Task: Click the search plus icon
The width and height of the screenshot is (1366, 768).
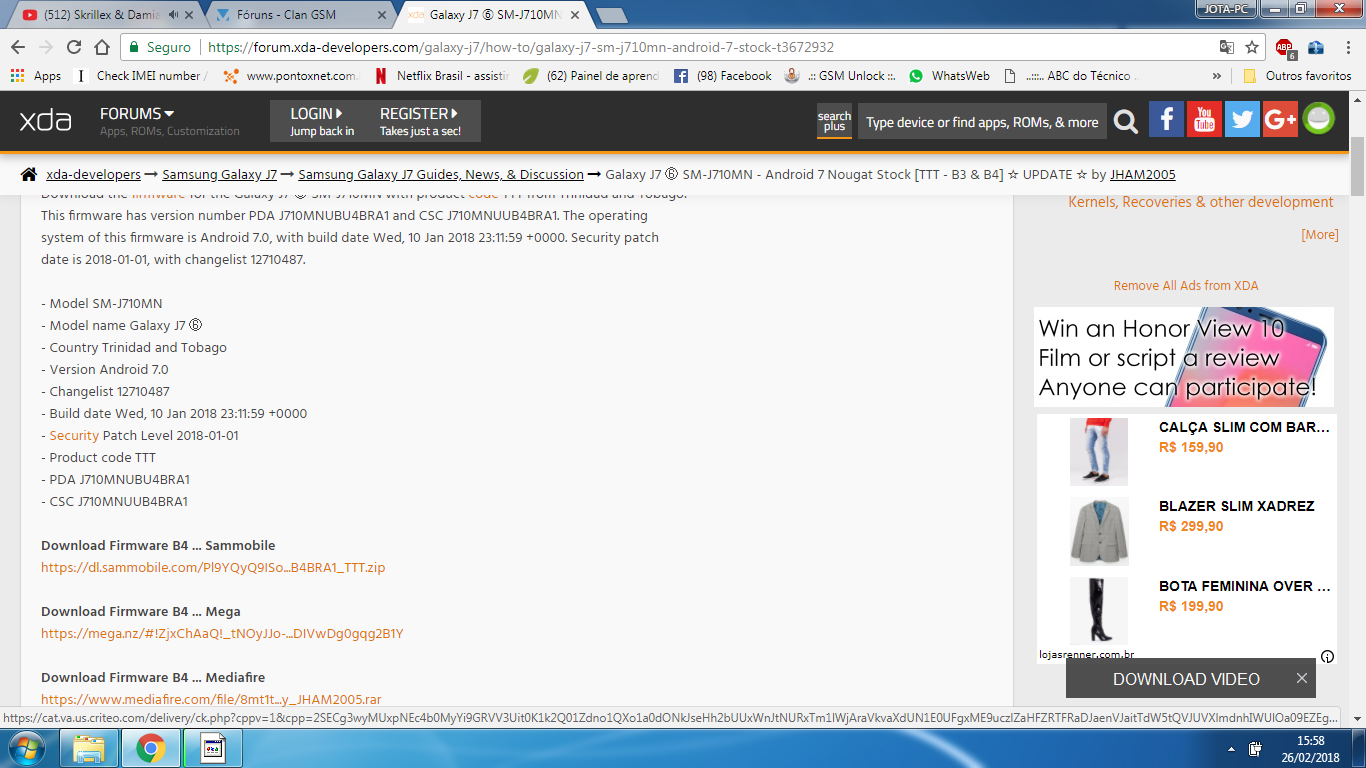Action: (834, 121)
